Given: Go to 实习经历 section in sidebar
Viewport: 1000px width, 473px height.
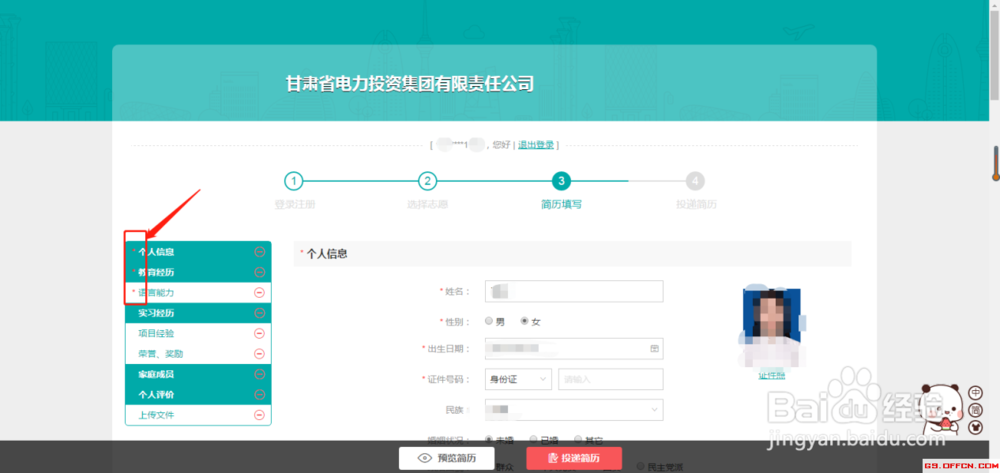Looking at the screenshot, I should point(156,313).
